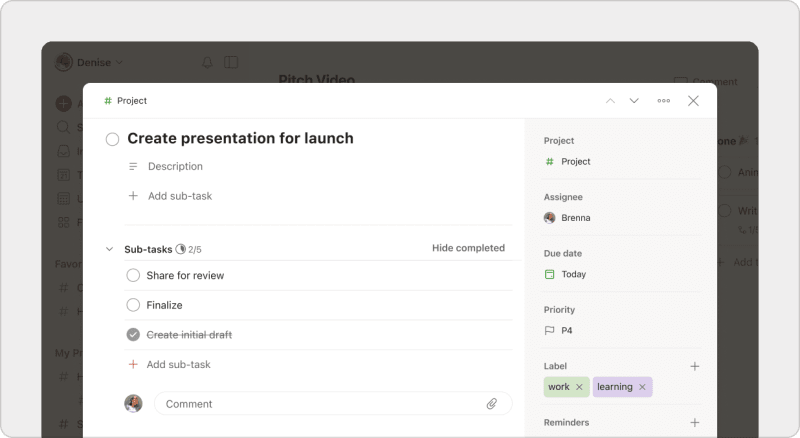Check off 'Share for review' sub-task
The image size is (800, 438).
pos(133,276)
